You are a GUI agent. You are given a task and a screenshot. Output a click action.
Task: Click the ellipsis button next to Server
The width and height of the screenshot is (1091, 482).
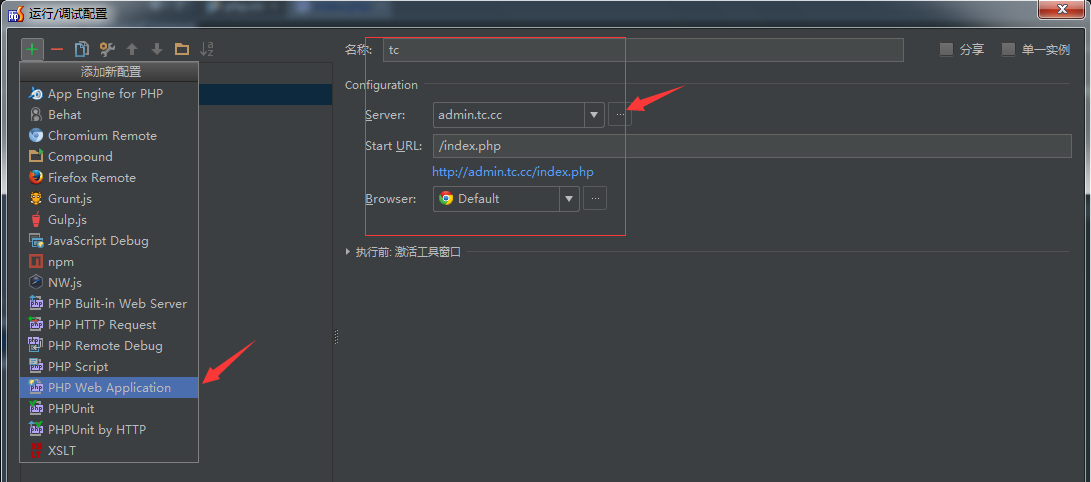[x=620, y=115]
